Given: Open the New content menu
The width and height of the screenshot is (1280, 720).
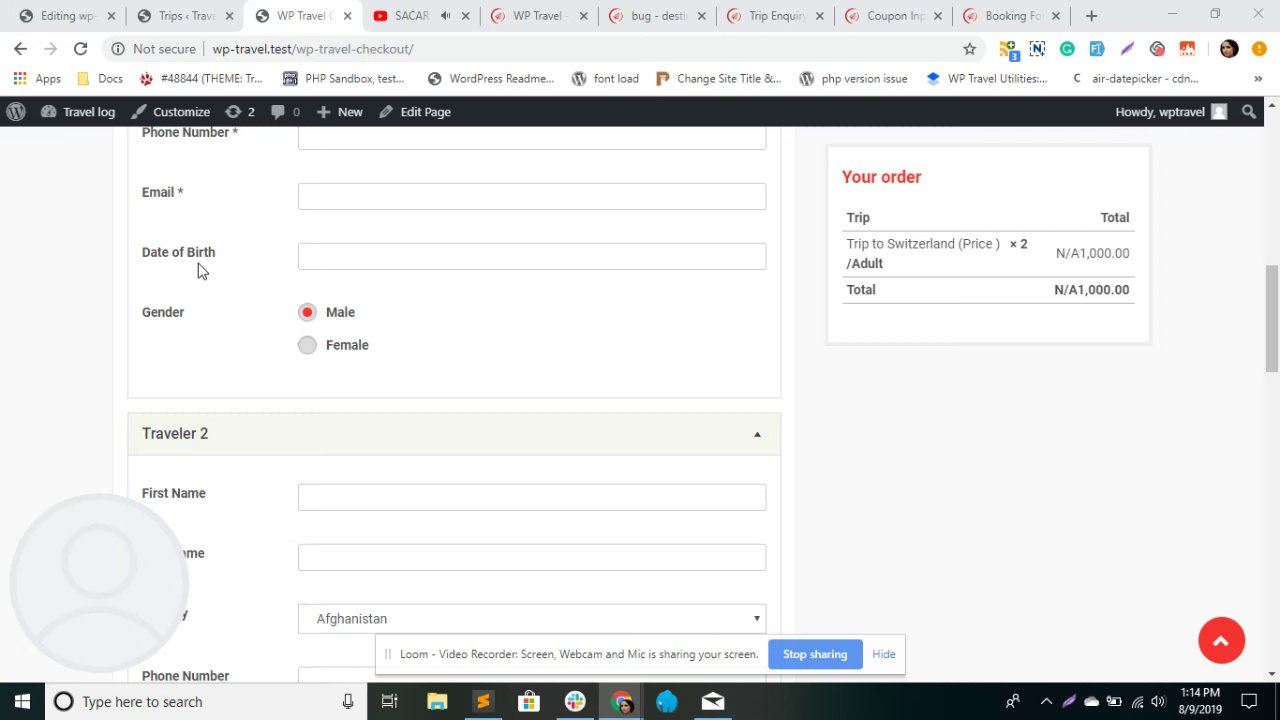Looking at the screenshot, I should 339,112.
